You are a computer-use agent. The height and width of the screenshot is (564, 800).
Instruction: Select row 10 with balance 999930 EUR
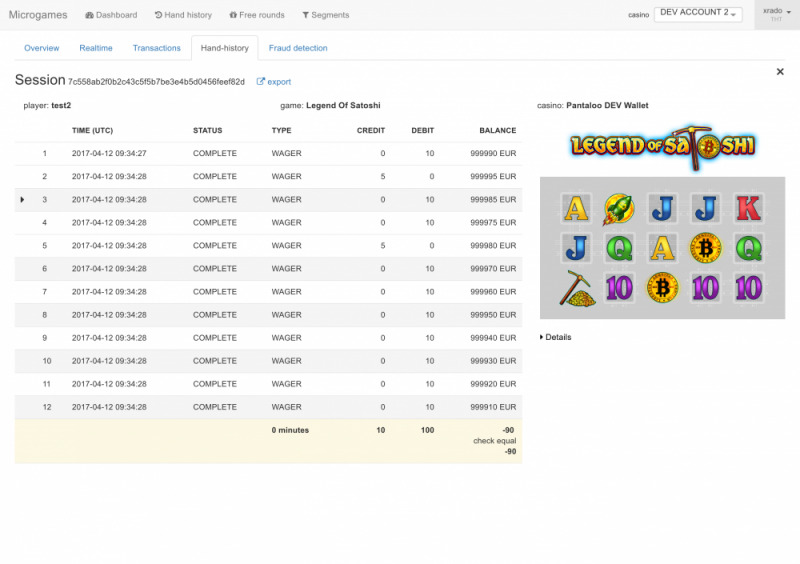click(268, 361)
